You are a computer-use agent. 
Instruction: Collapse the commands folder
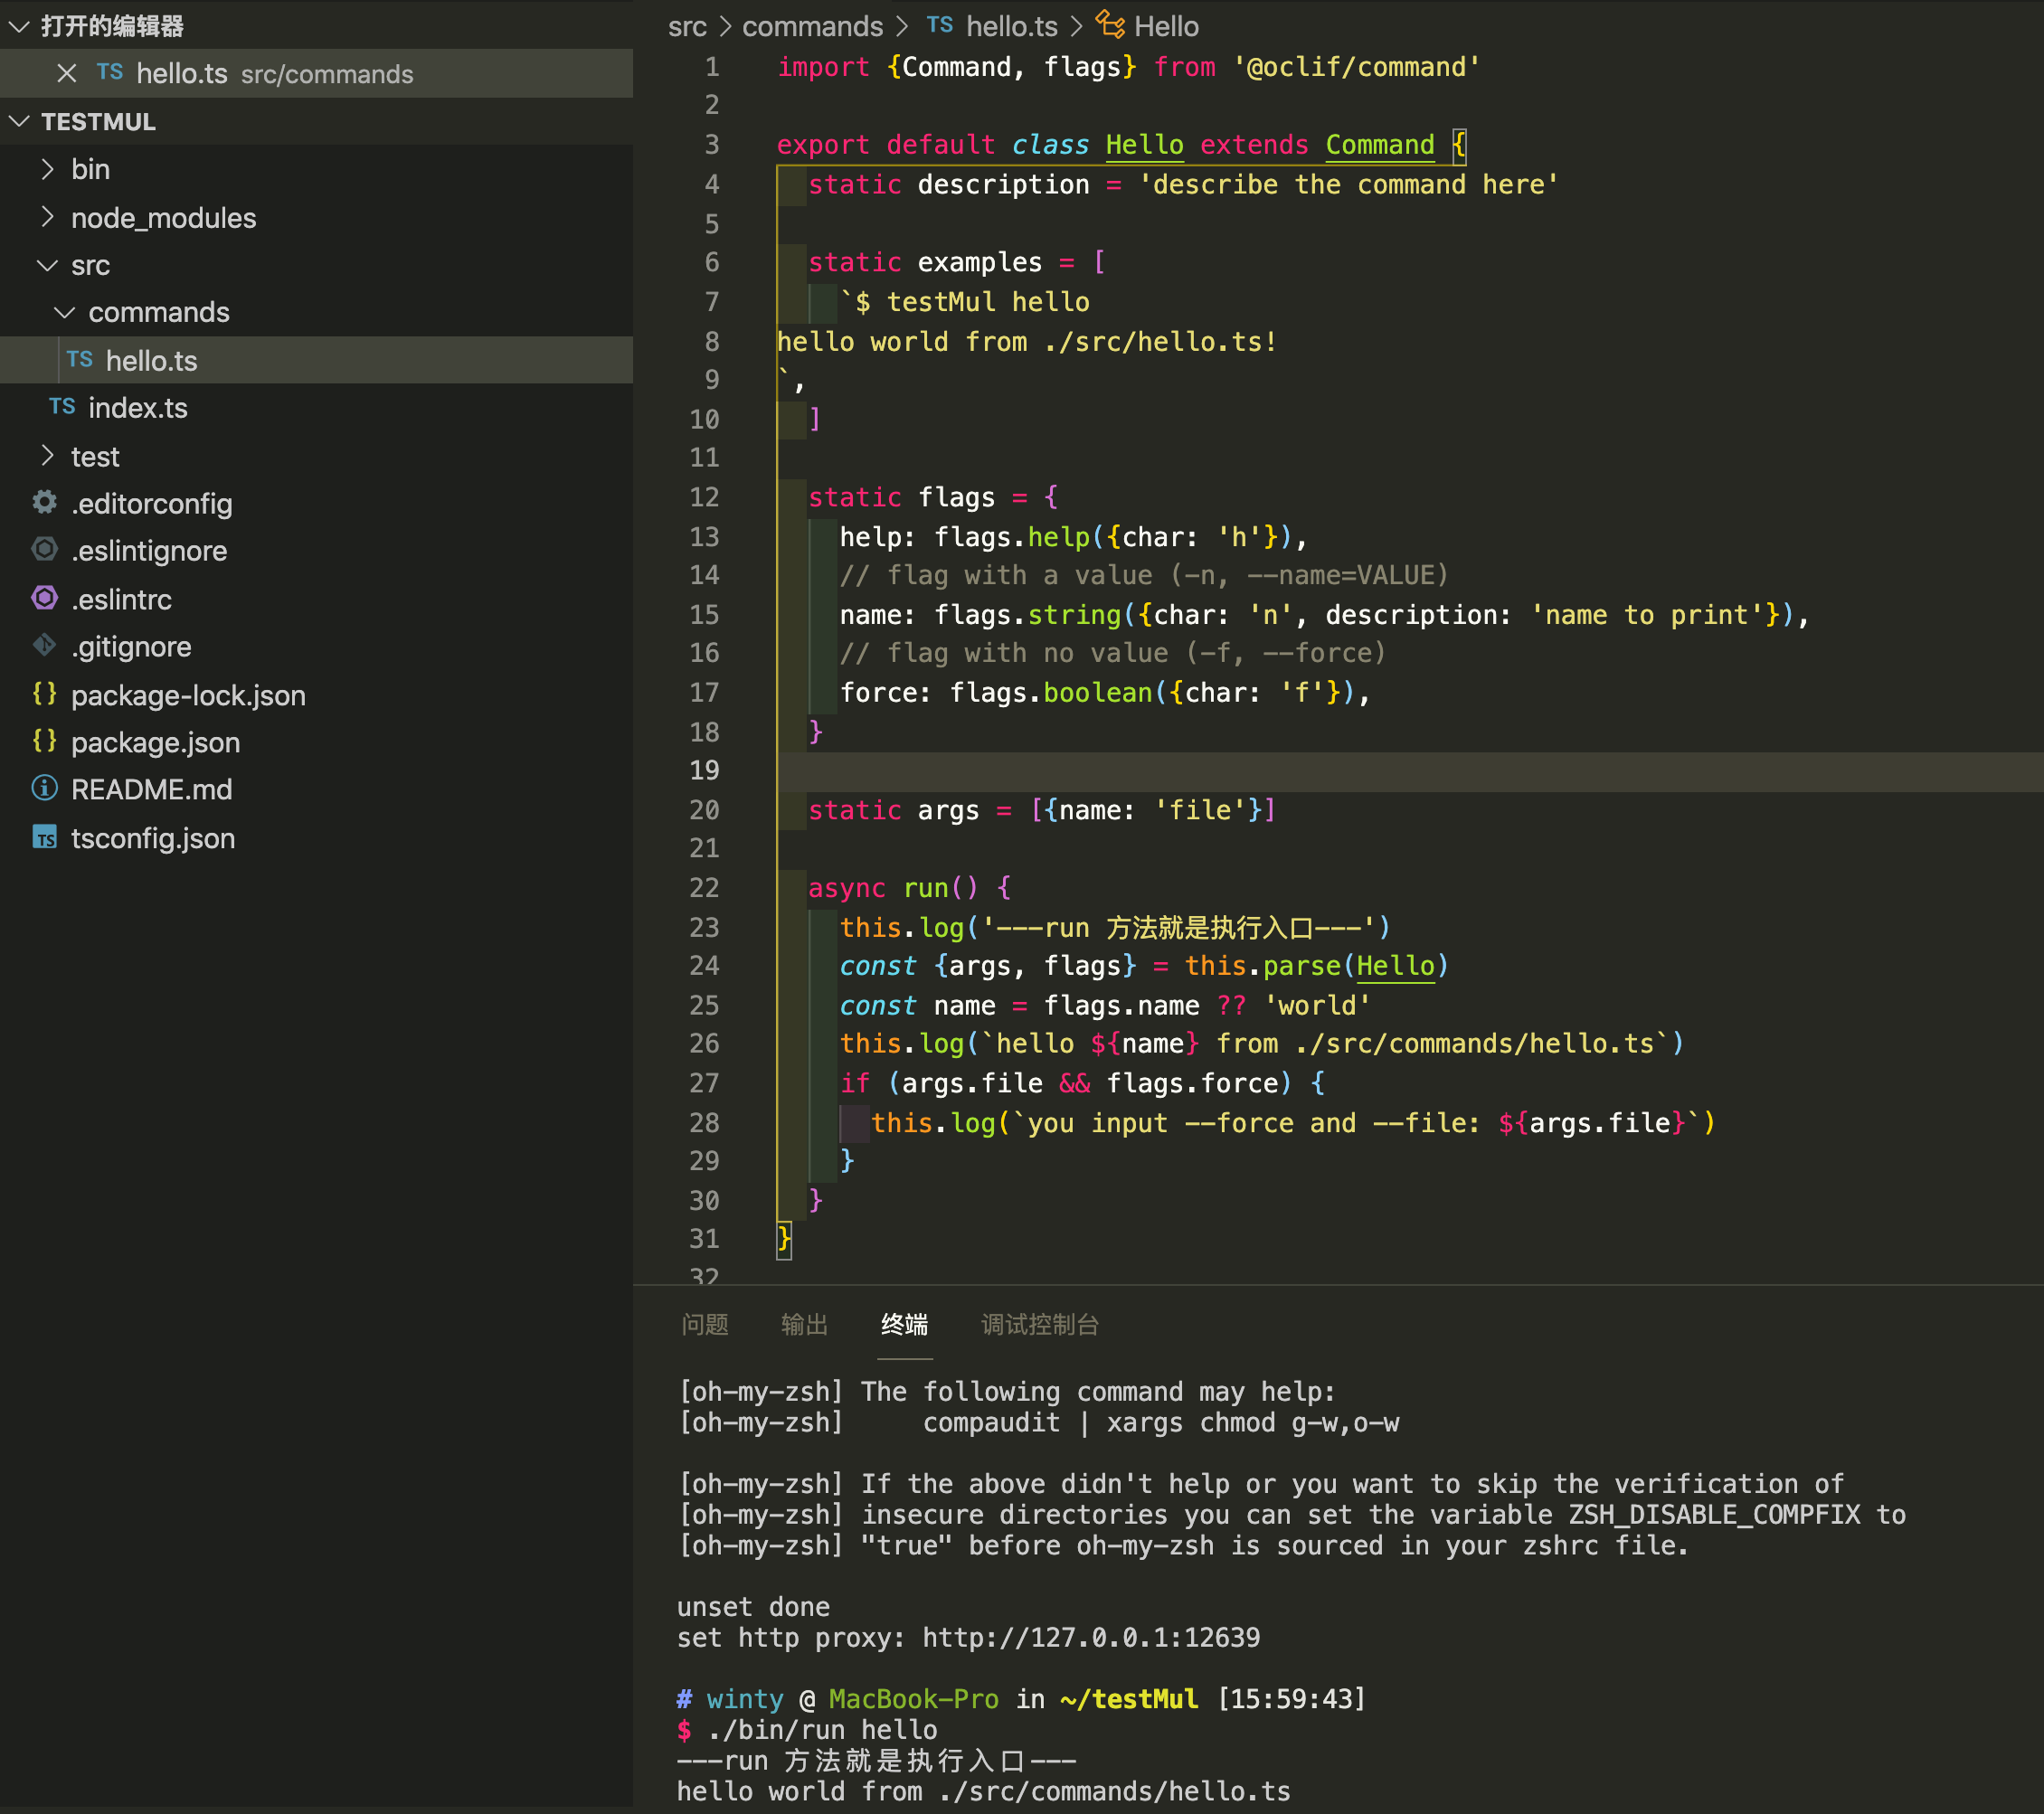pyautogui.click(x=65, y=312)
